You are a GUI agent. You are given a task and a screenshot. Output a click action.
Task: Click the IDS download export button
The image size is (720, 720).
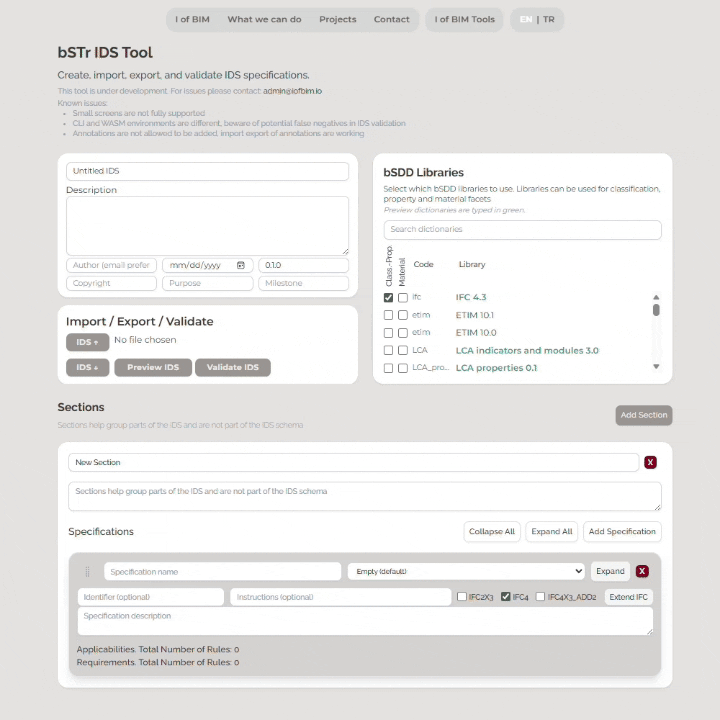(87, 367)
